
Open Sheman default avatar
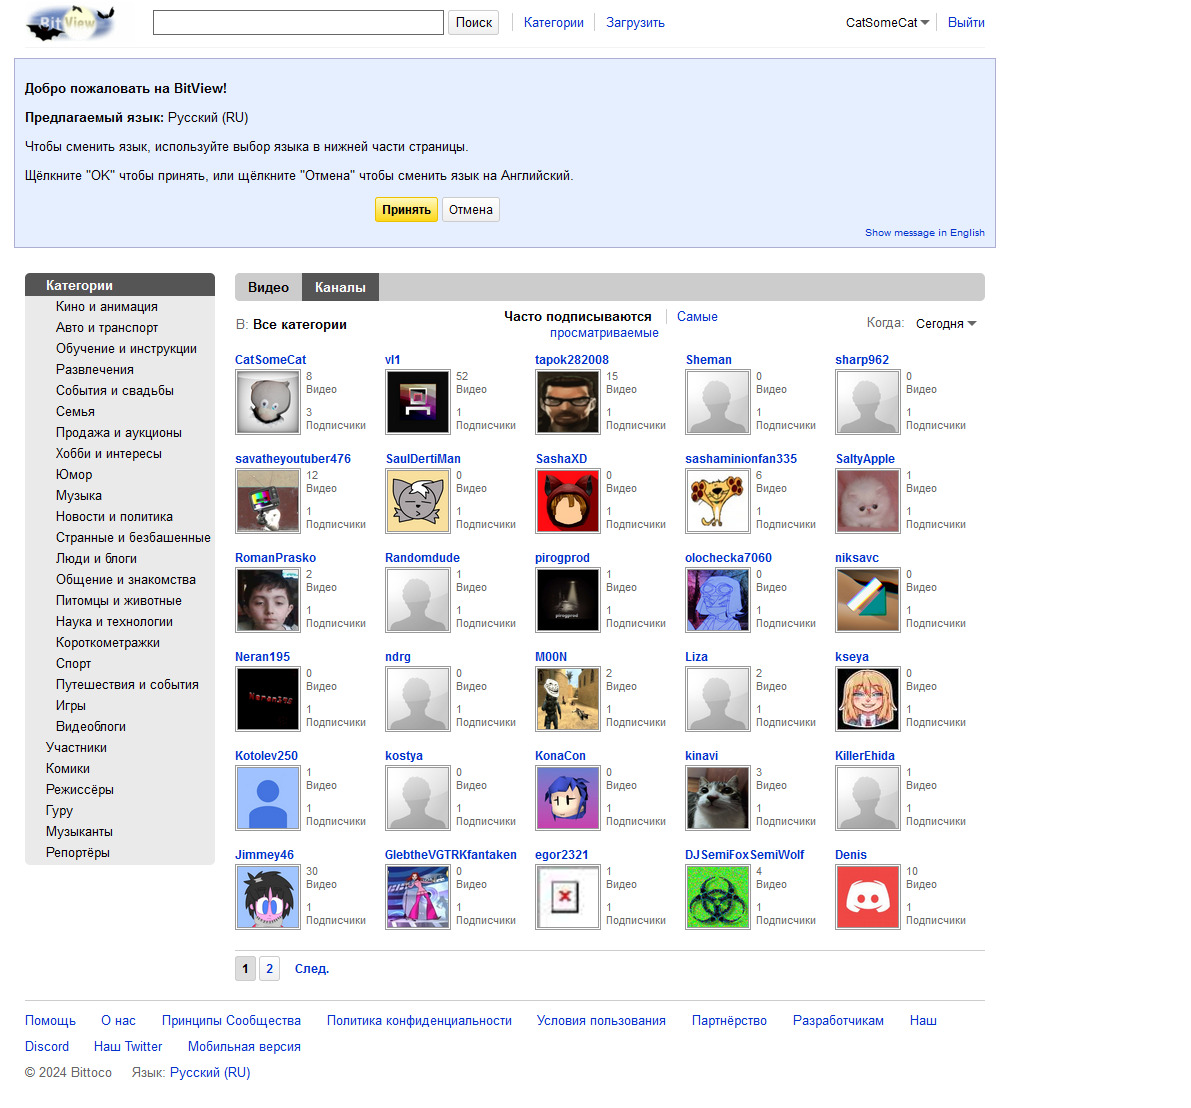click(x=718, y=402)
